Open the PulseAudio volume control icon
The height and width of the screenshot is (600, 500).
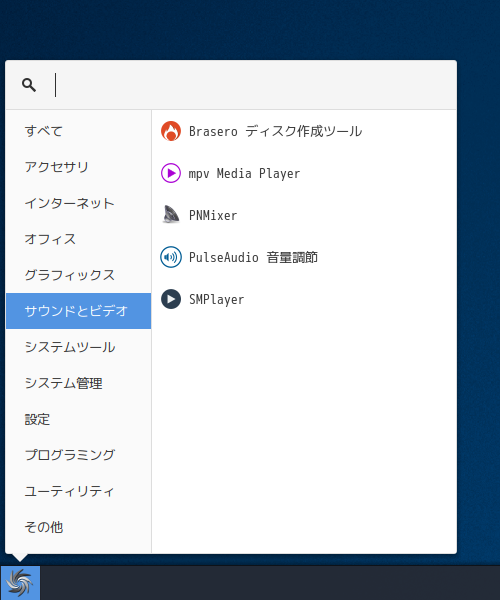[171, 257]
